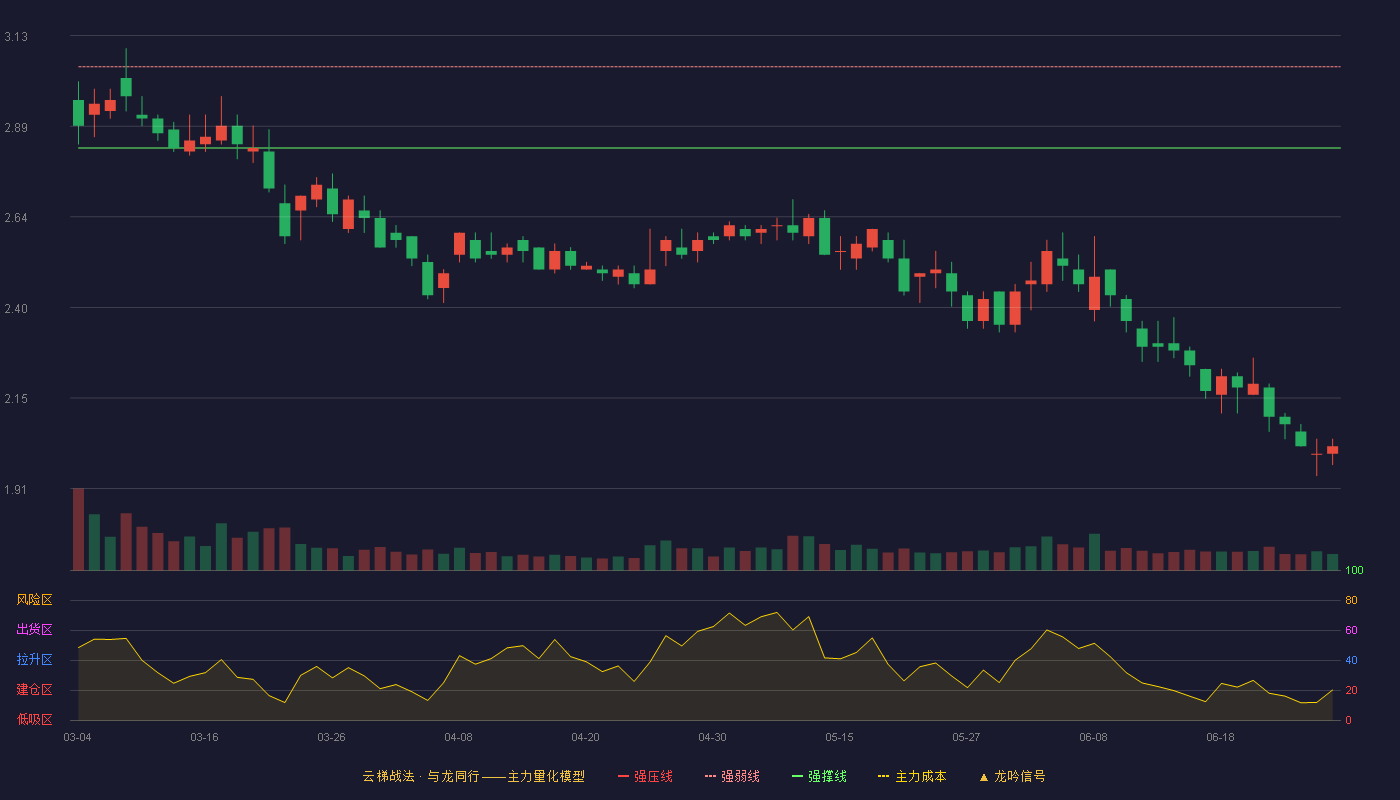Select the red dotted horizontal line near top
Viewport: 1400px width, 800px height.
point(709,67)
